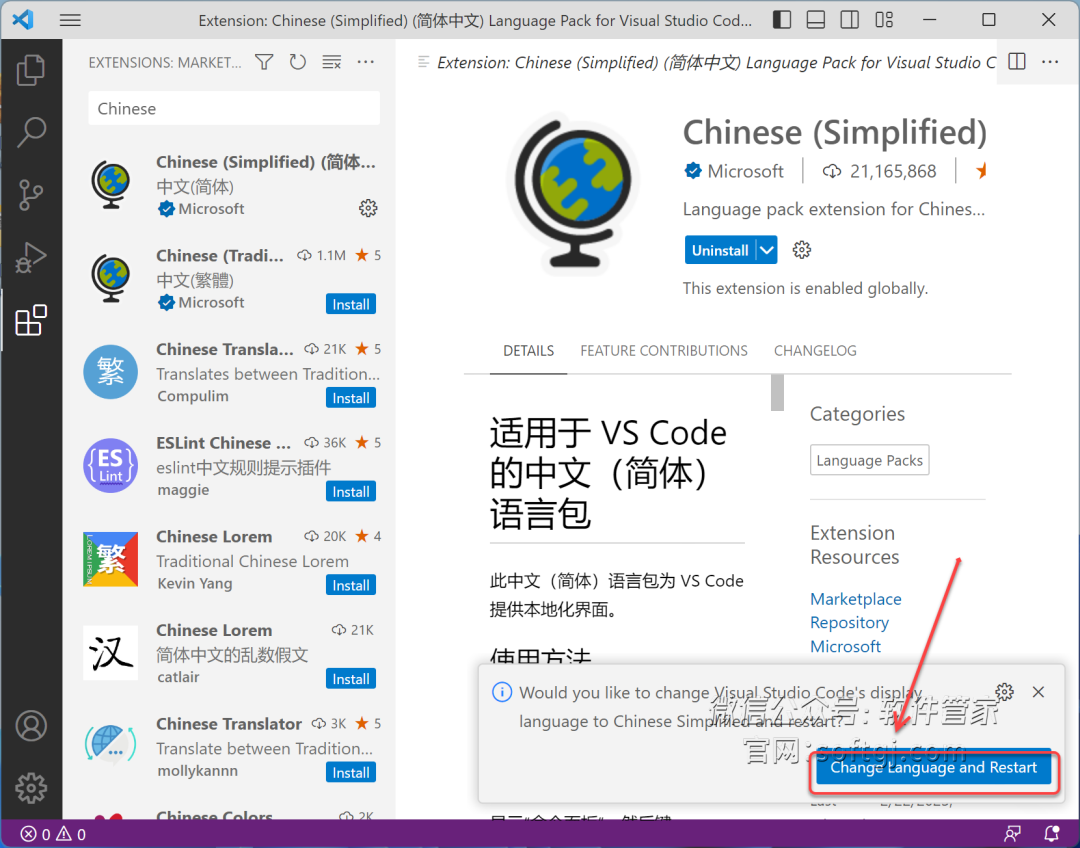Click the VS Code logo in title bar
The width and height of the screenshot is (1080, 848).
23,19
